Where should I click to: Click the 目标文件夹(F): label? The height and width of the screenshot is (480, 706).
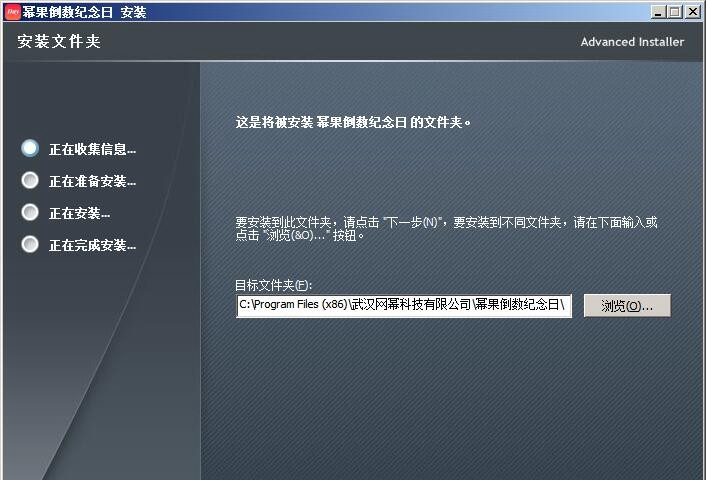[x=273, y=285]
